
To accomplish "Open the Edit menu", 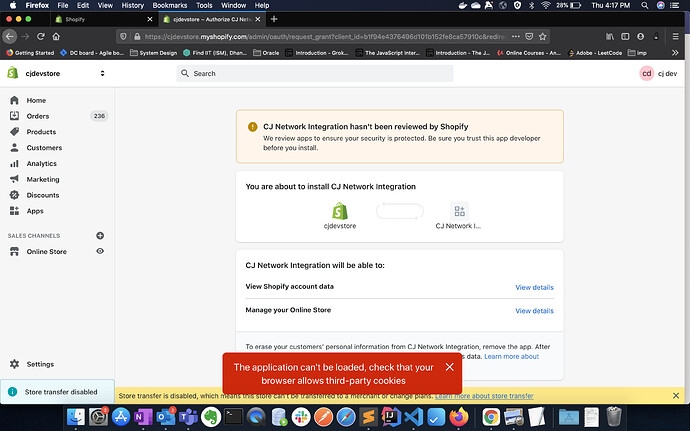I will pyautogui.click(x=83, y=5).
